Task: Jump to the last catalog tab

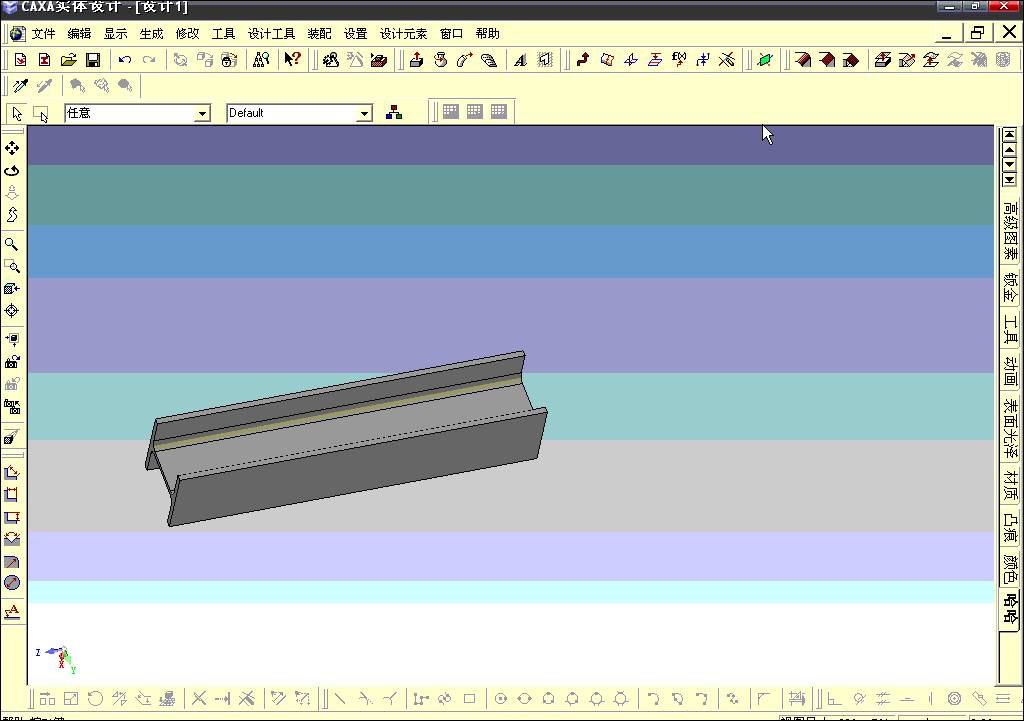Action: click(1010, 180)
